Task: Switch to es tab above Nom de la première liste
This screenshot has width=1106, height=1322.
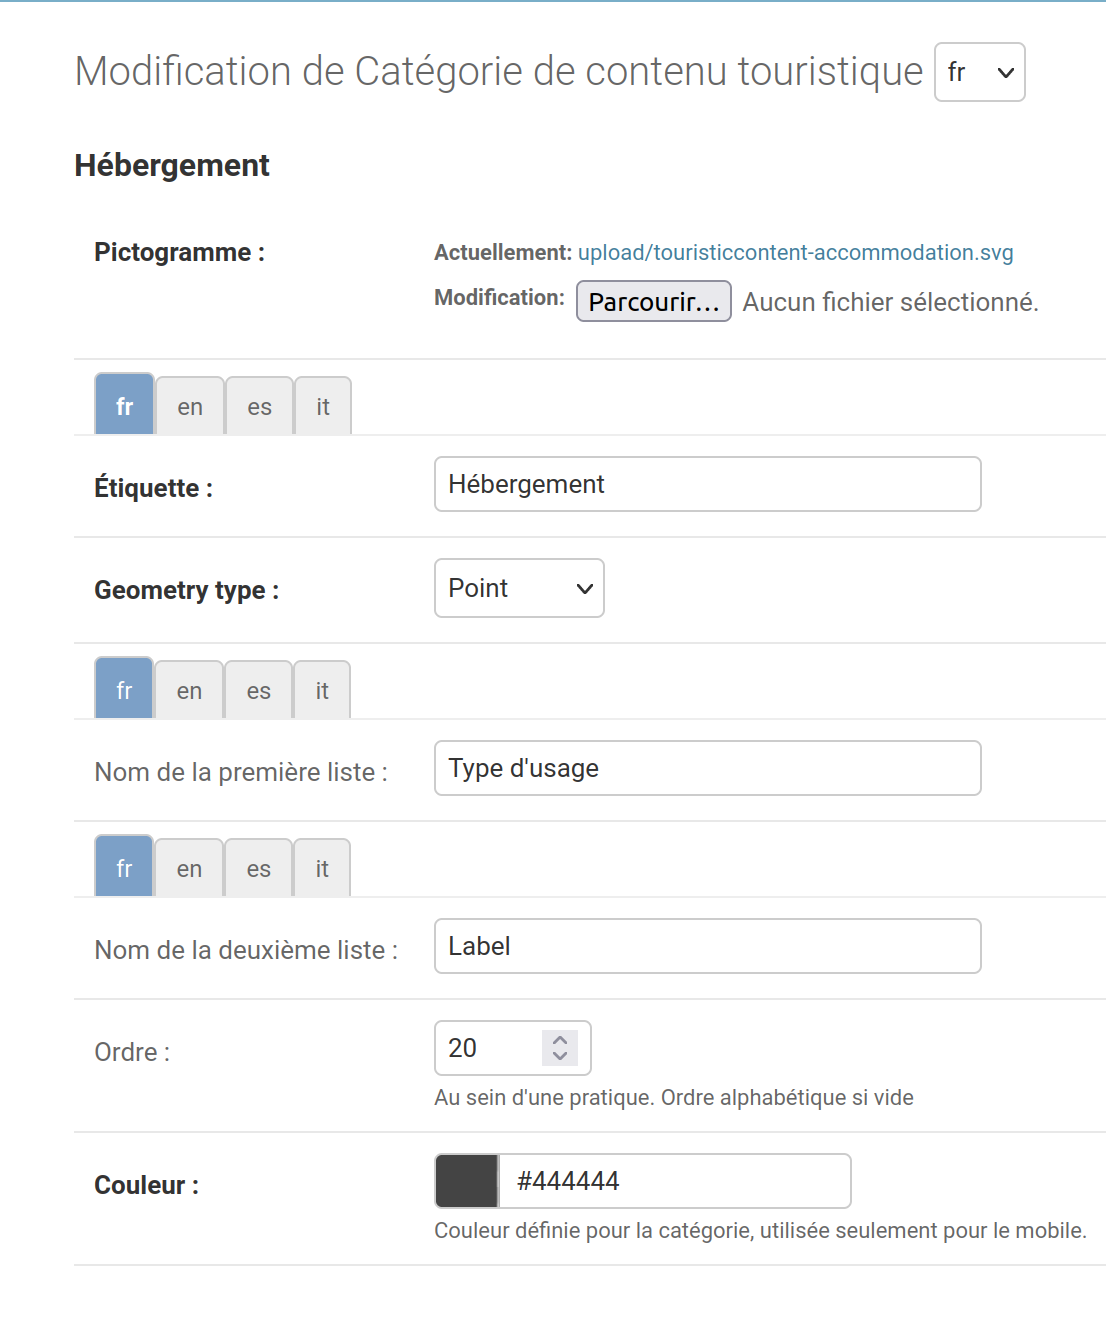Action: (x=259, y=690)
